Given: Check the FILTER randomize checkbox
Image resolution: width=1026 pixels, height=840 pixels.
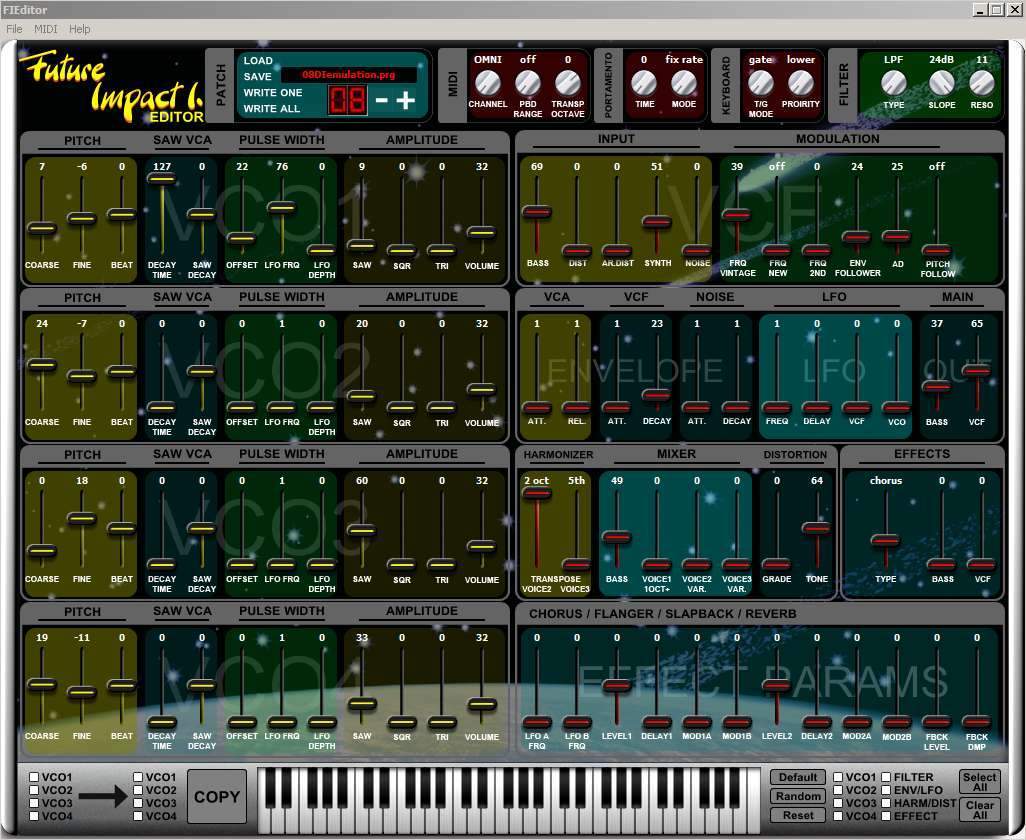Looking at the screenshot, I should click(886, 777).
